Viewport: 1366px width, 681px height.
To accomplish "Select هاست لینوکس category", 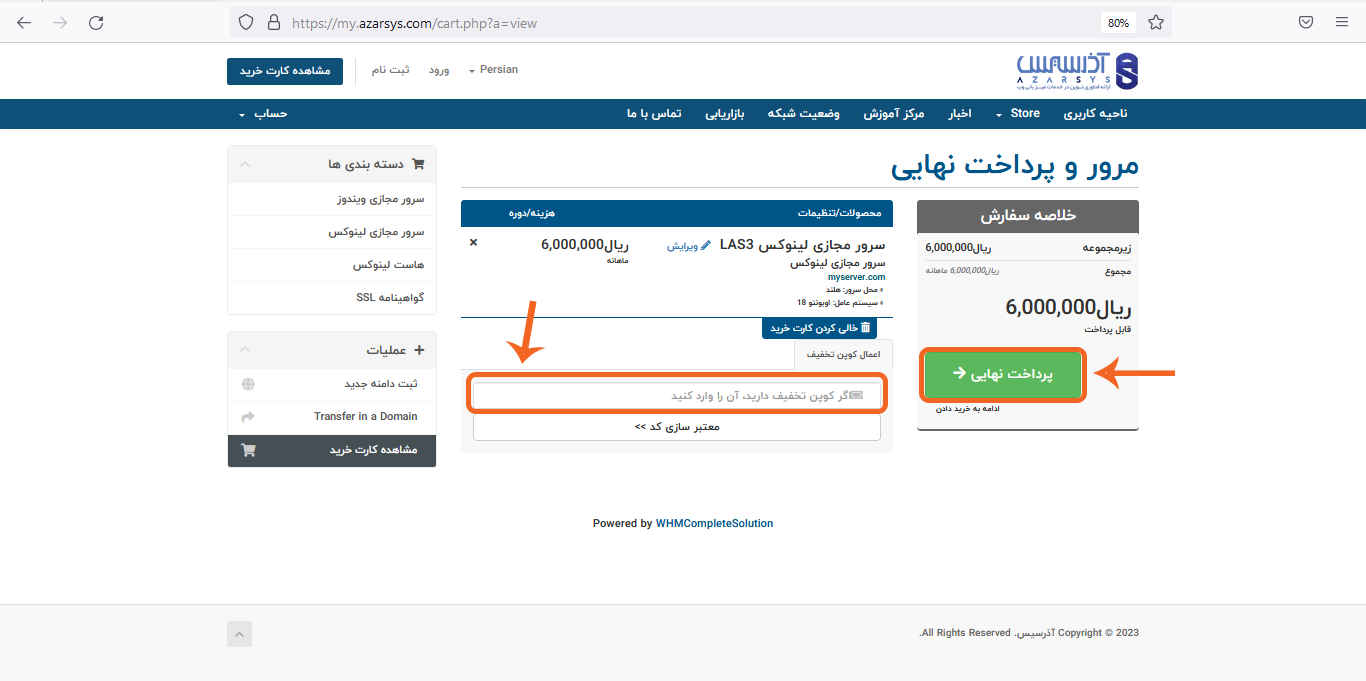I will (x=332, y=265).
